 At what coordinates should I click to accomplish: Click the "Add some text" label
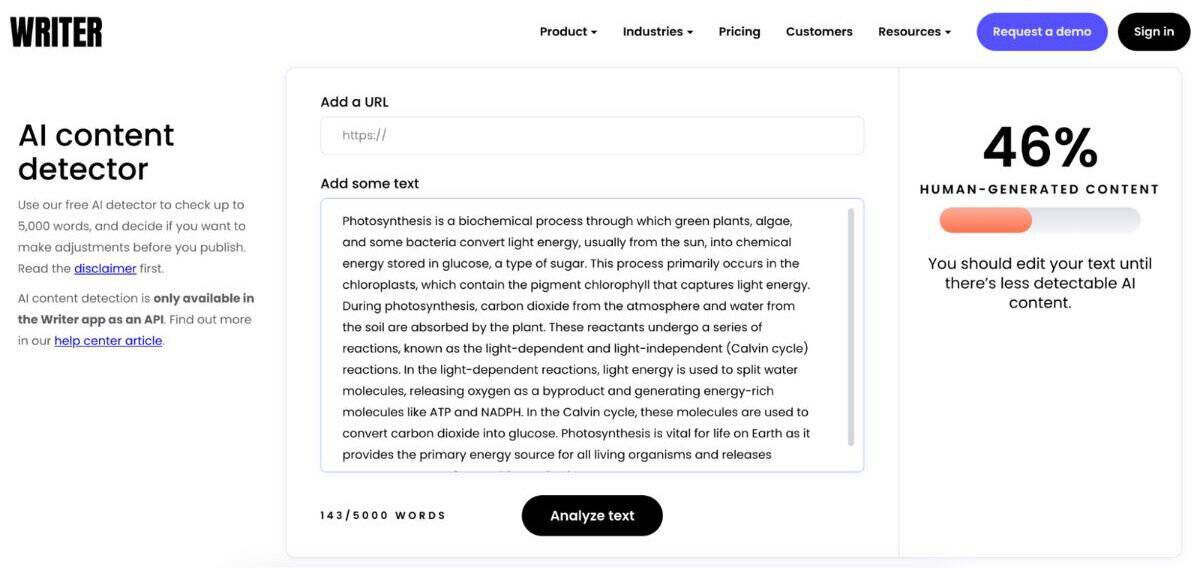click(x=369, y=184)
